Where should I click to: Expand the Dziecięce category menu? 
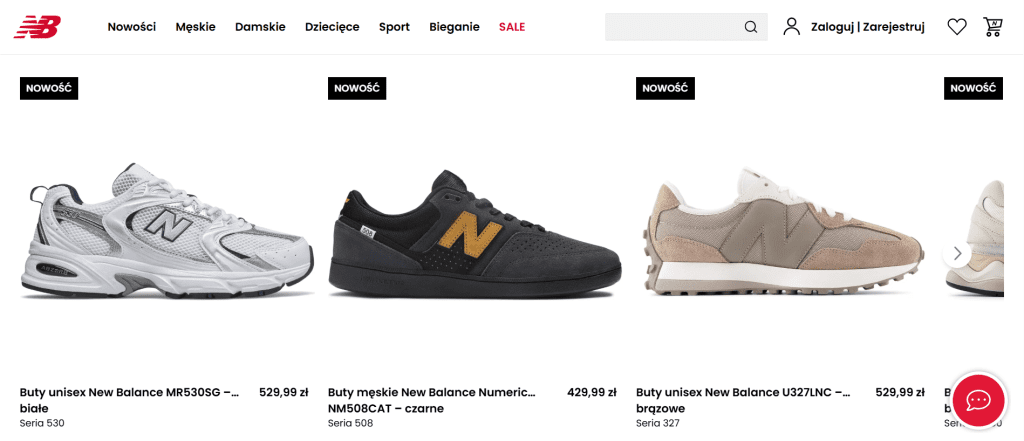(332, 27)
